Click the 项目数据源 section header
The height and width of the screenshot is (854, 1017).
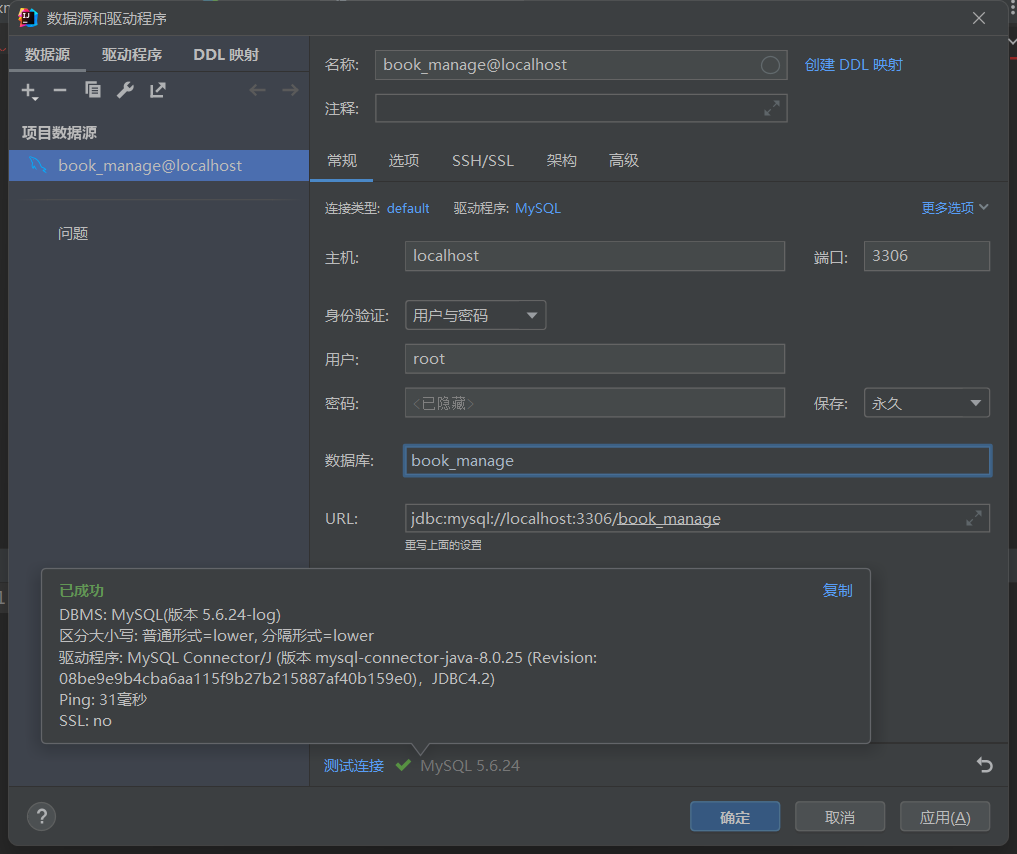[59, 133]
